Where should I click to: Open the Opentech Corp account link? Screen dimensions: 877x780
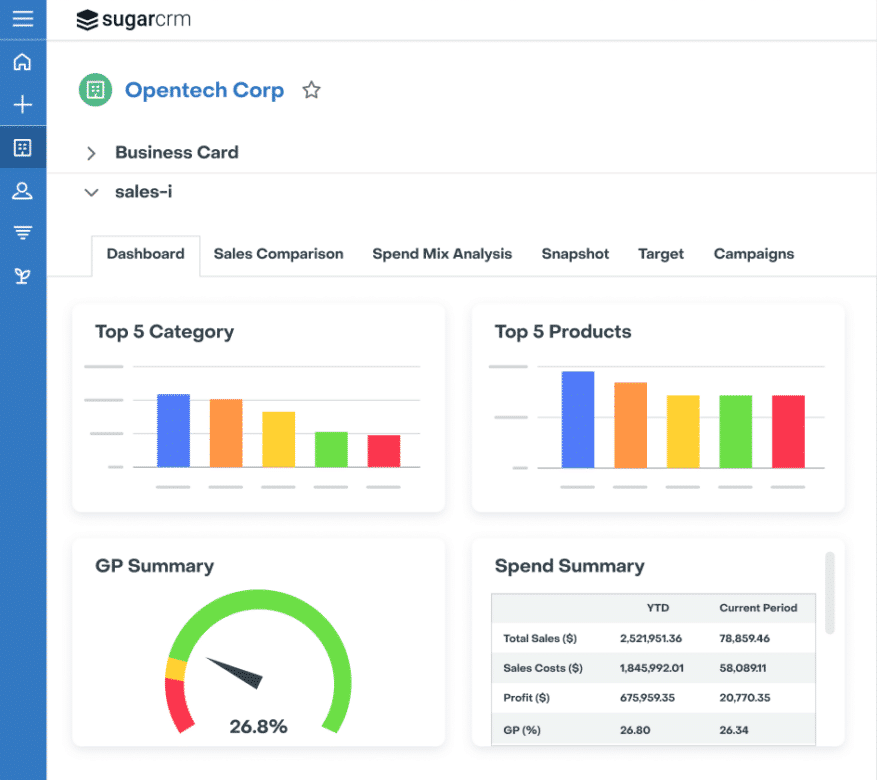[x=204, y=90]
